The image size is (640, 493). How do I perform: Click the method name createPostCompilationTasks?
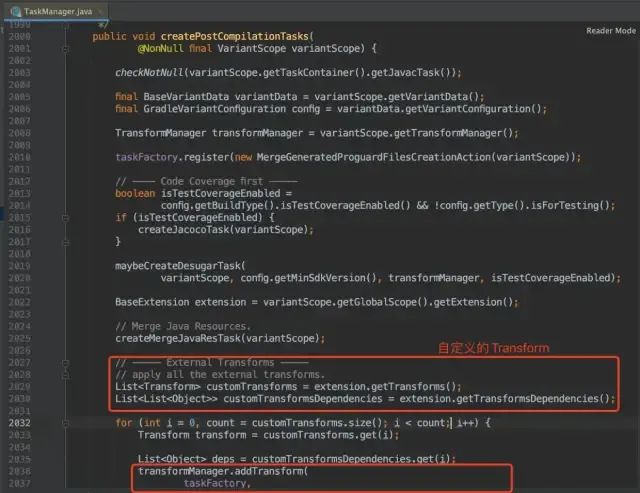[234, 36]
